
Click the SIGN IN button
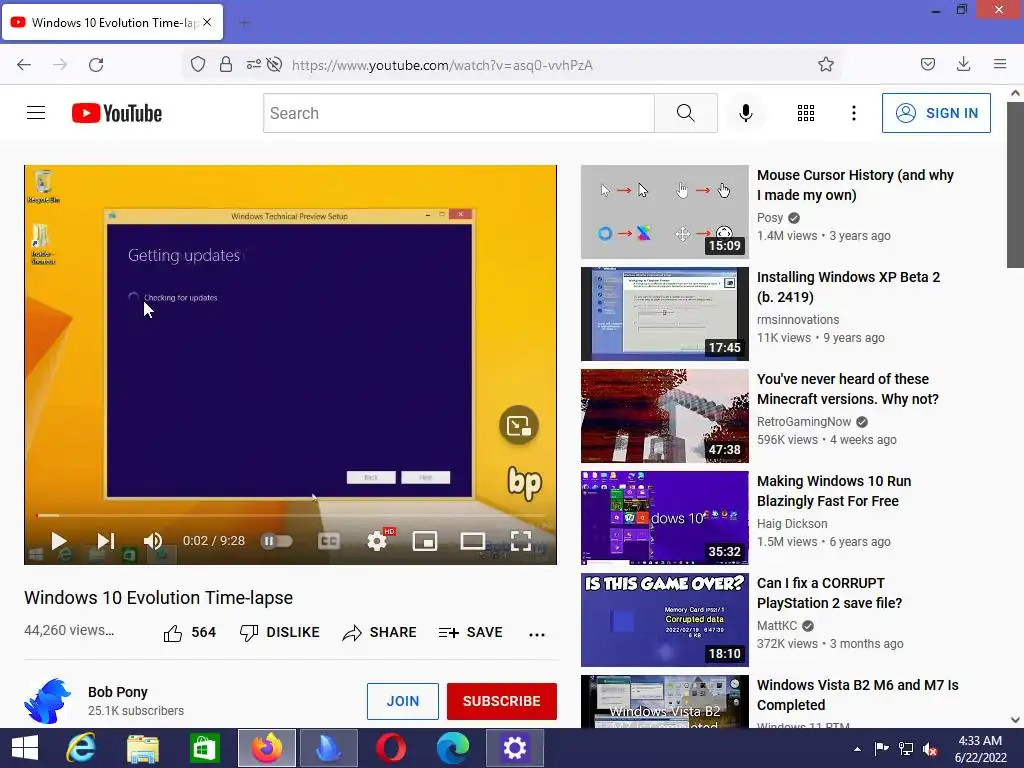[x=936, y=113]
